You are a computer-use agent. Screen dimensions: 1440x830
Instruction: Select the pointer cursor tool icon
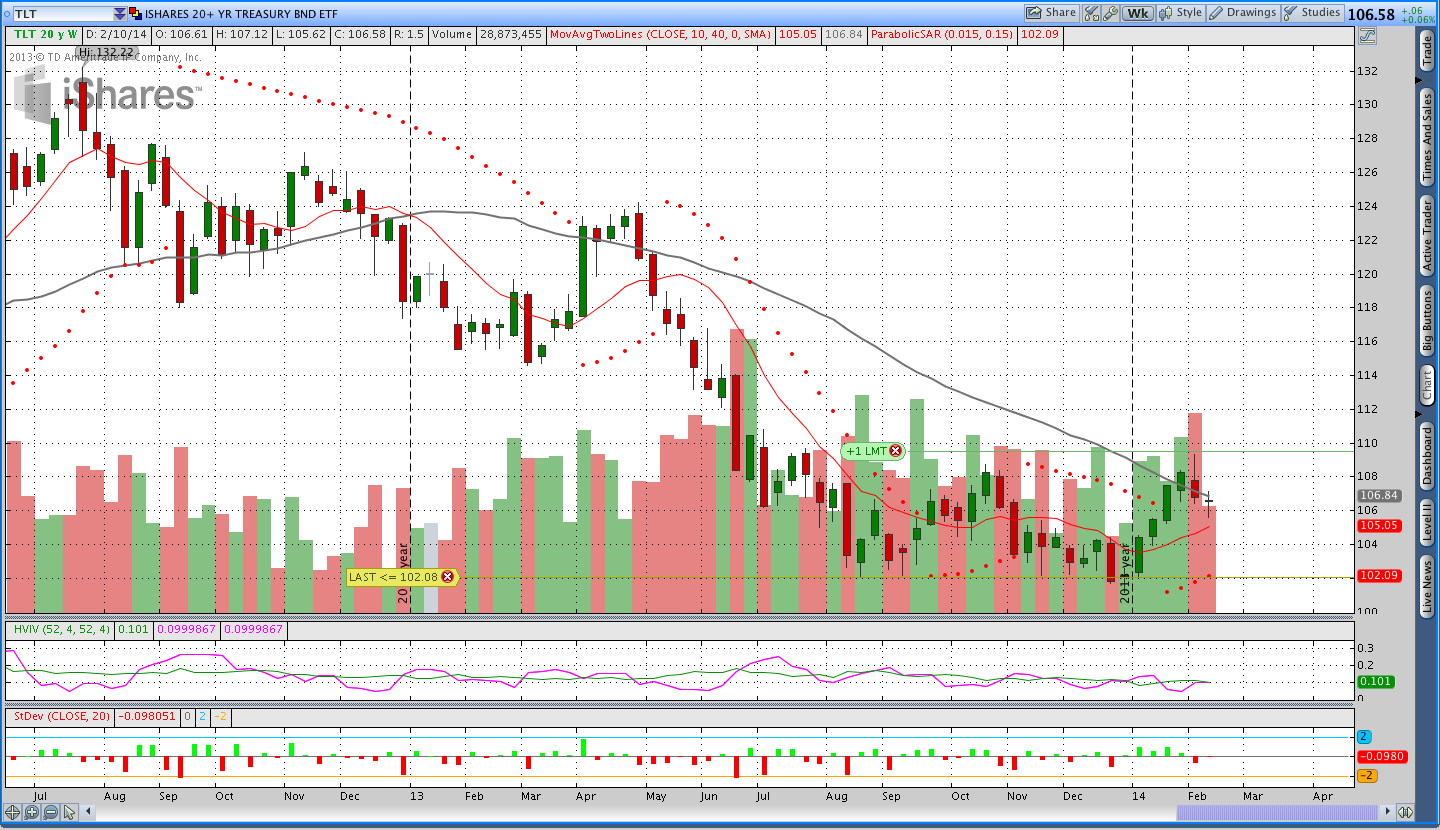click(x=69, y=812)
